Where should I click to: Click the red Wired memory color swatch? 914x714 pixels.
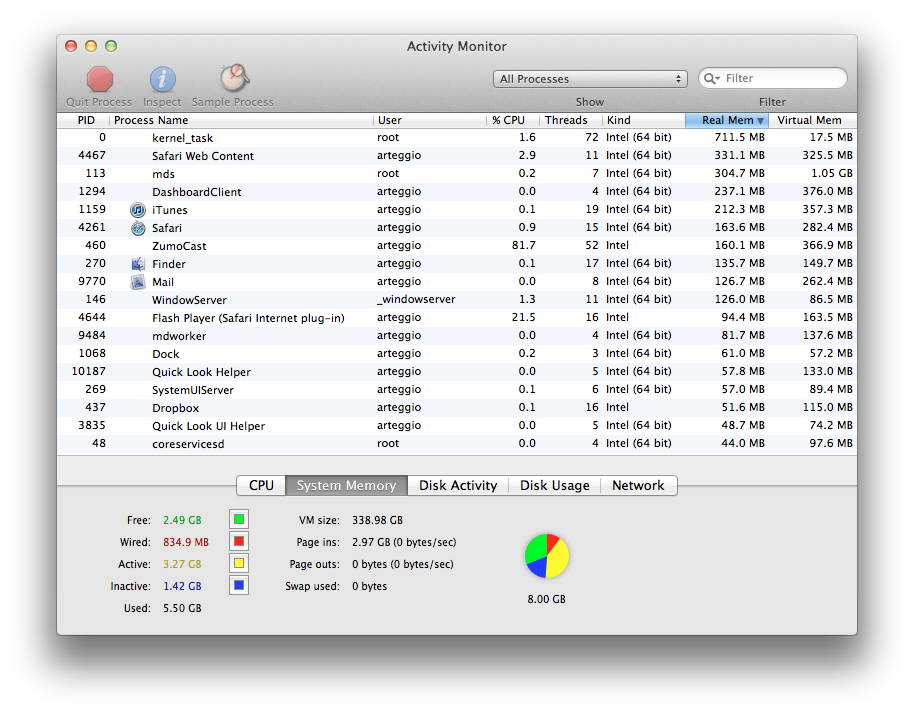click(x=239, y=541)
